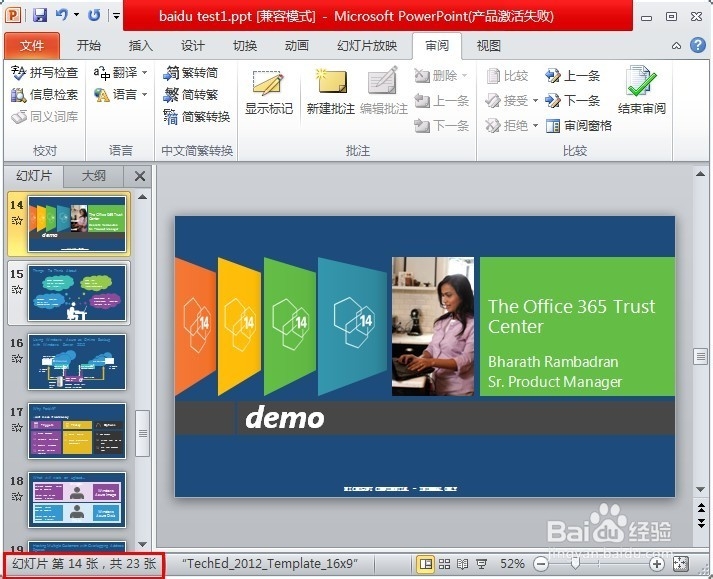Go to 下一条 in compare group

pos(573,100)
